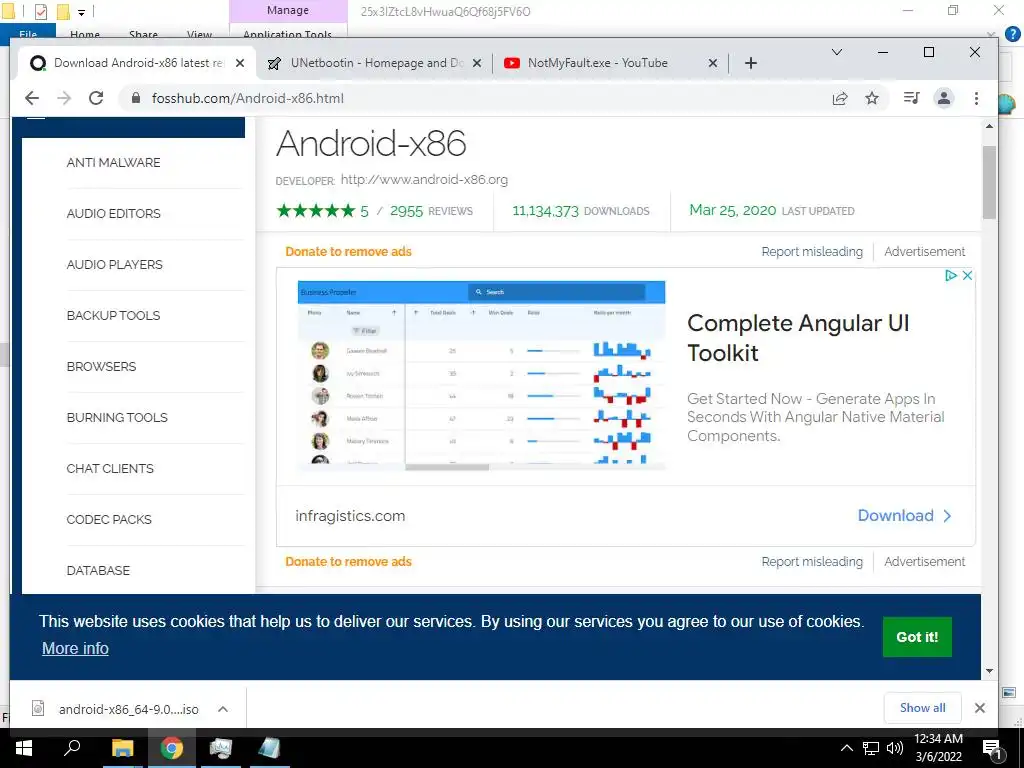The image size is (1024, 768).
Task: Click the scrollbar down arrow
Action: (x=989, y=671)
